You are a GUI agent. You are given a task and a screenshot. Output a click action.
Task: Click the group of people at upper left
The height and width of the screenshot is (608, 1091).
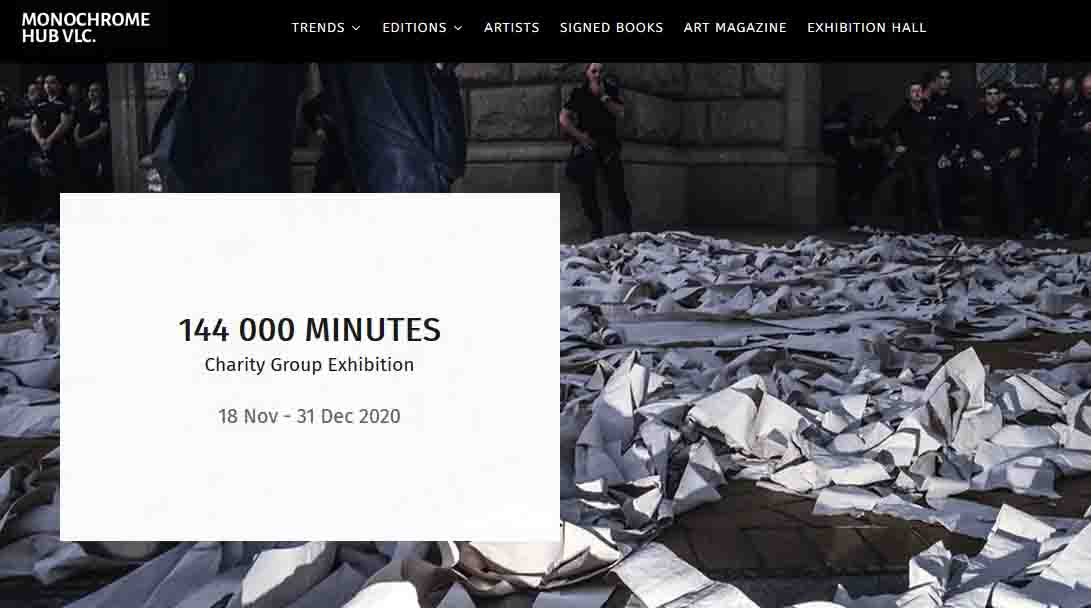[56, 132]
